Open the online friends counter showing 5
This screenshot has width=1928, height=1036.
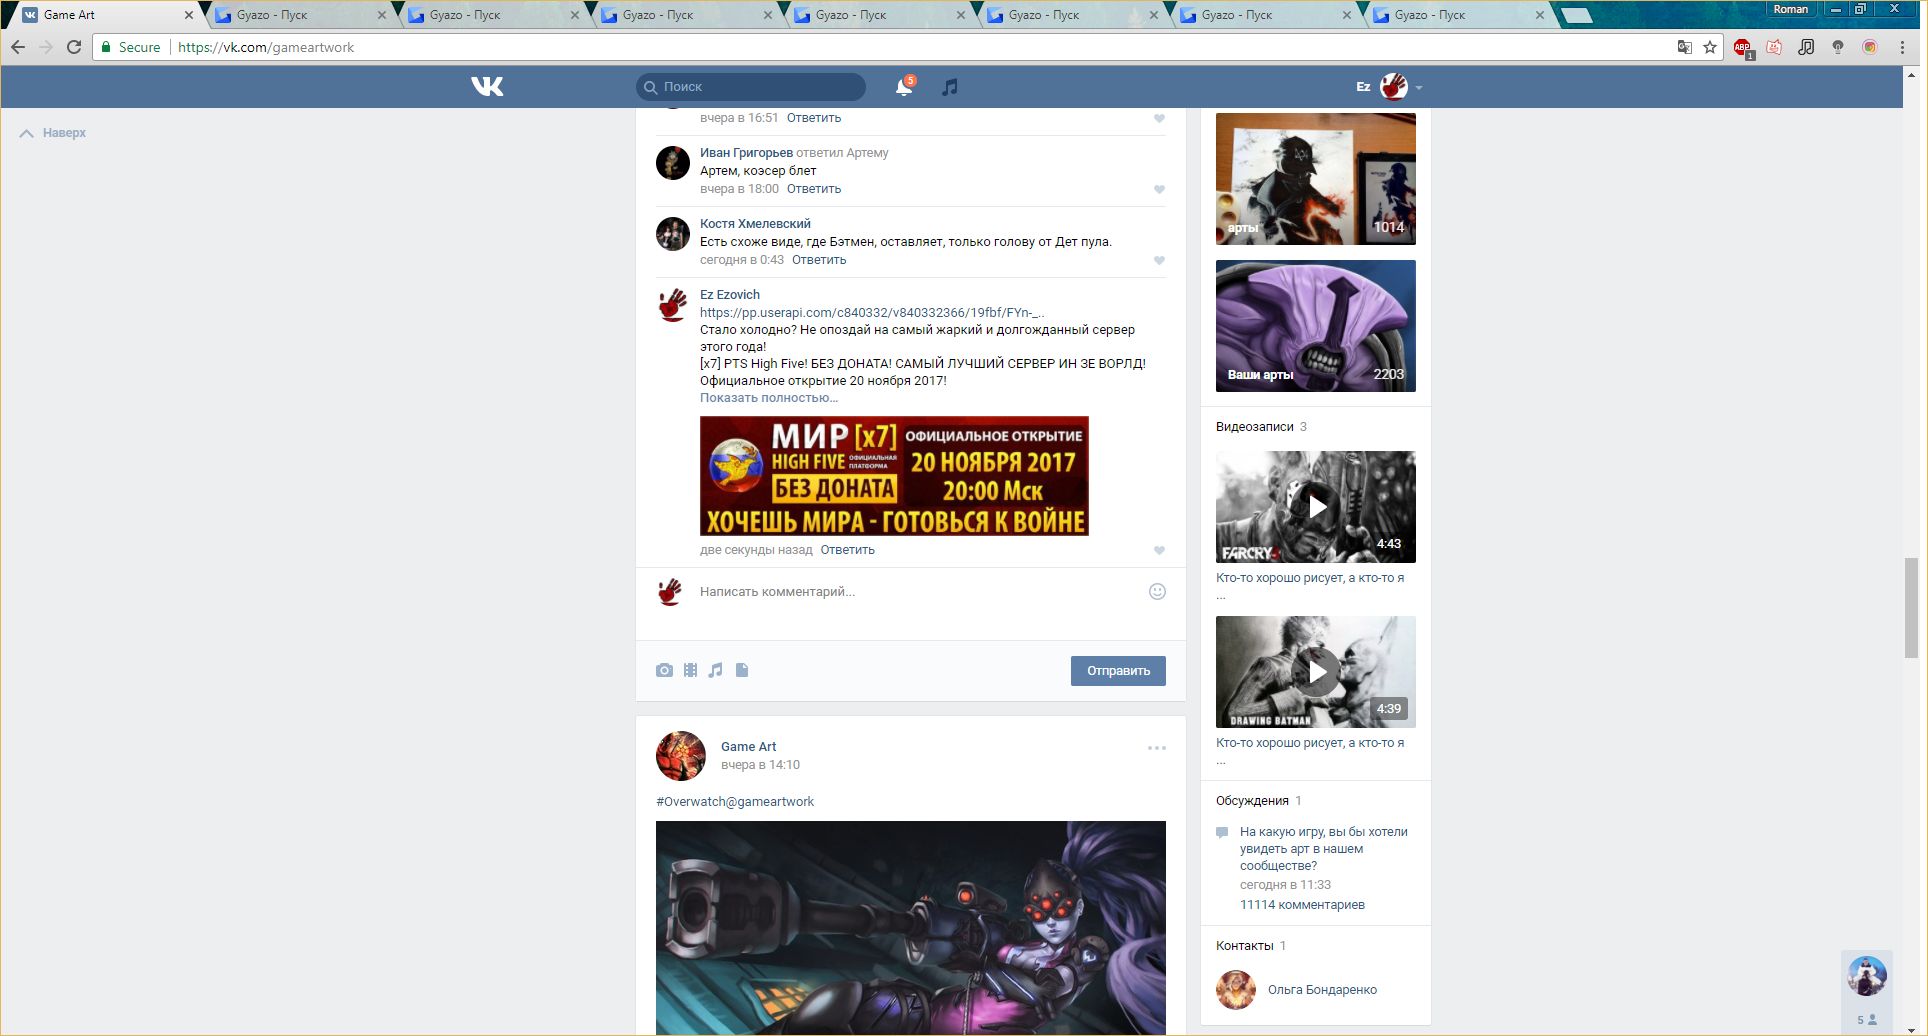tap(1867, 1020)
